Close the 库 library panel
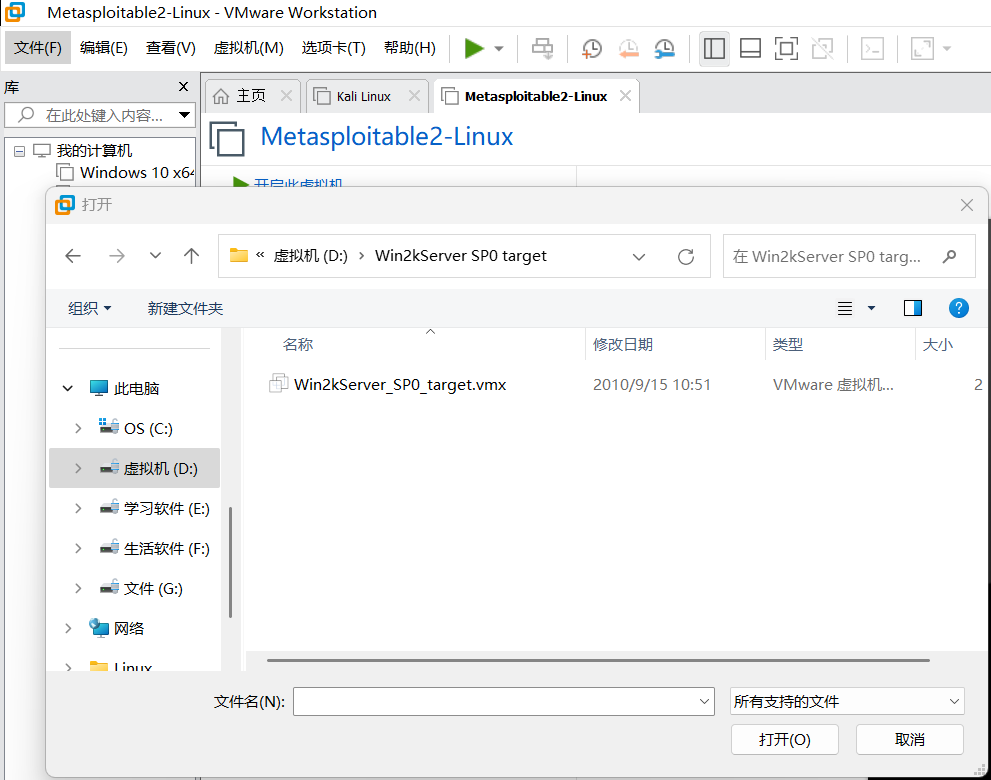Image resolution: width=991 pixels, height=780 pixels. click(x=183, y=87)
